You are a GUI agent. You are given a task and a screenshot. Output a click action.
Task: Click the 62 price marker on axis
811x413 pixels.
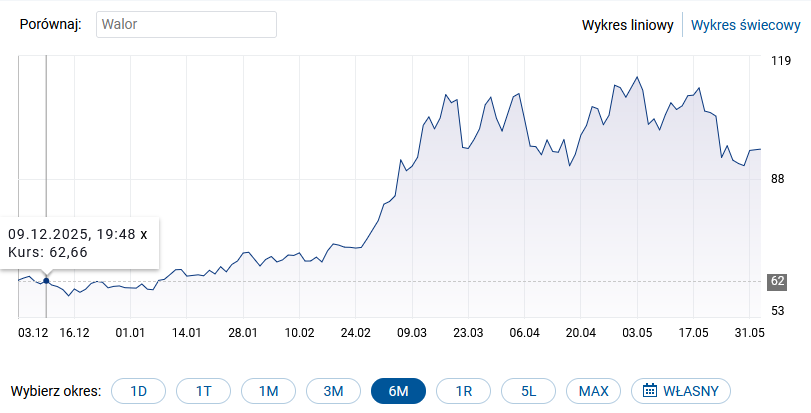(x=777, y=281)
